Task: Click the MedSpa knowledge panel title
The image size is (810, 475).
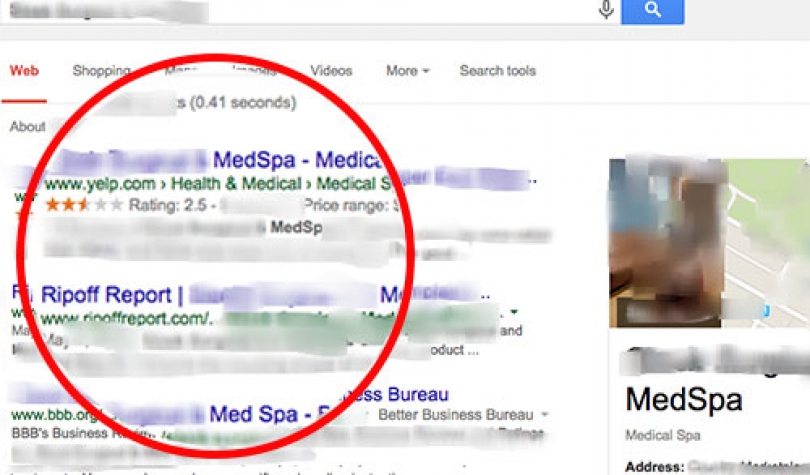Action: (x=684, y=400)
